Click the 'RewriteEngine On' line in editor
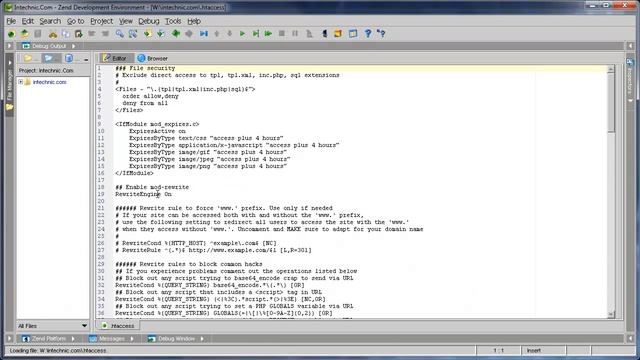The image size is (640, 360). pos(143,194)
